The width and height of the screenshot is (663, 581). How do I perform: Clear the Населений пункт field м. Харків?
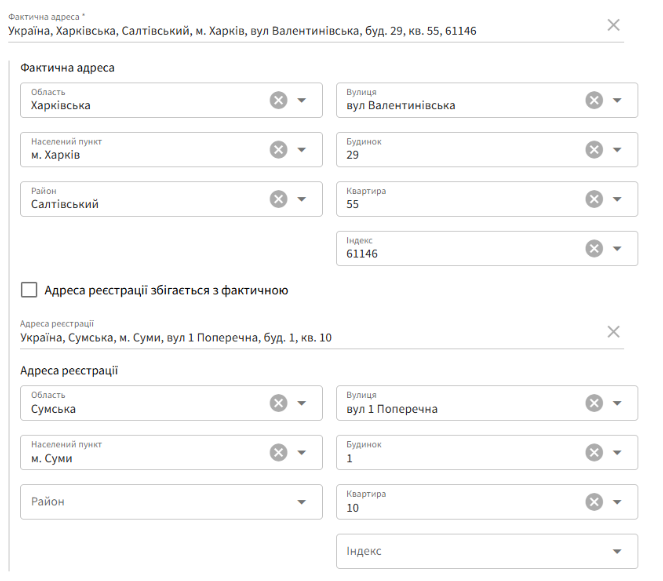tap(278, 150)
